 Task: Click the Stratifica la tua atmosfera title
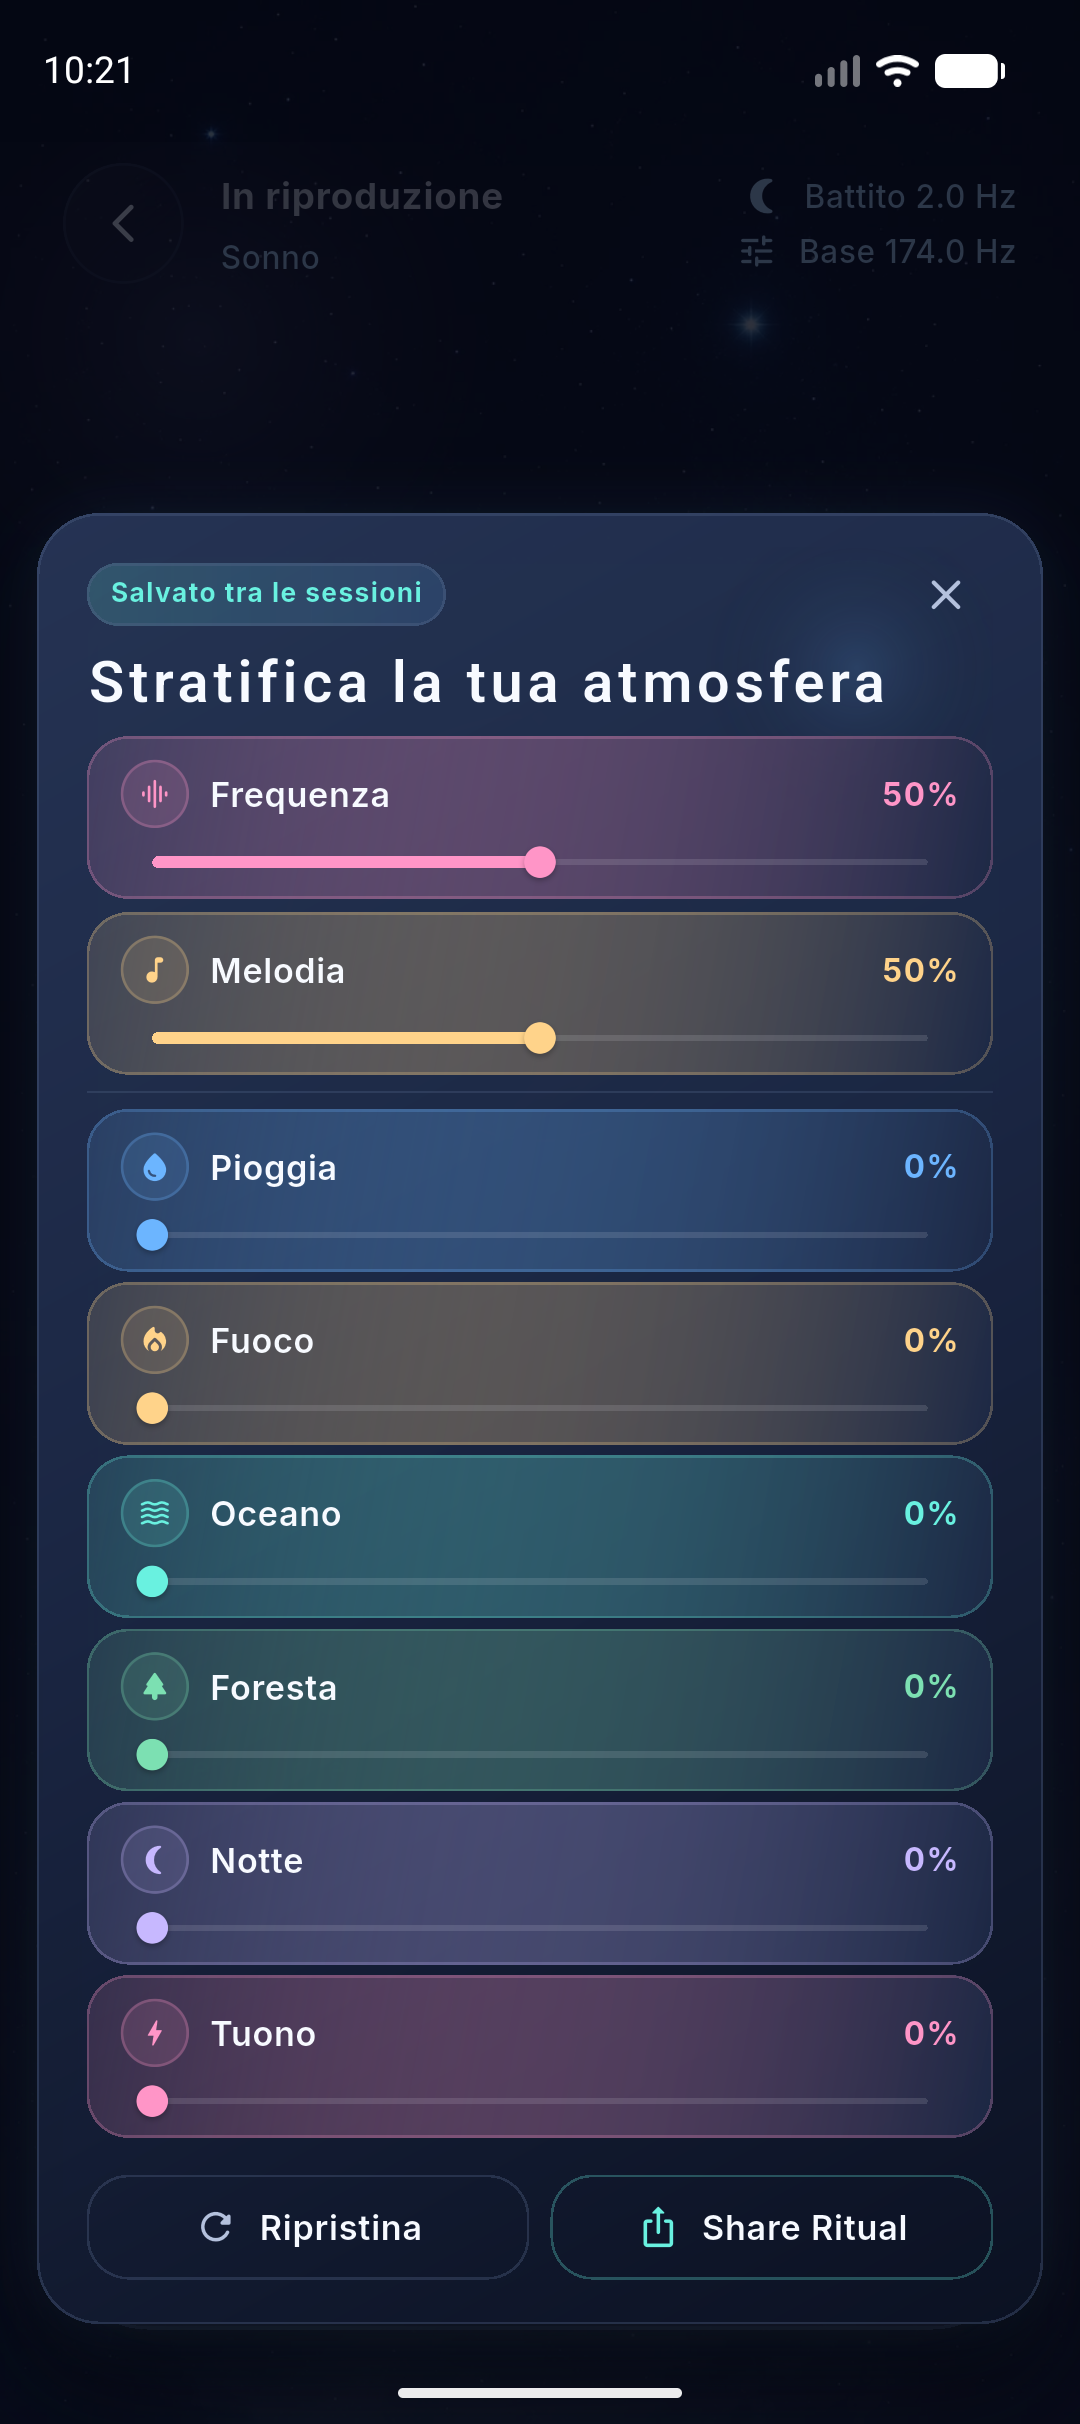pos(487,681)
